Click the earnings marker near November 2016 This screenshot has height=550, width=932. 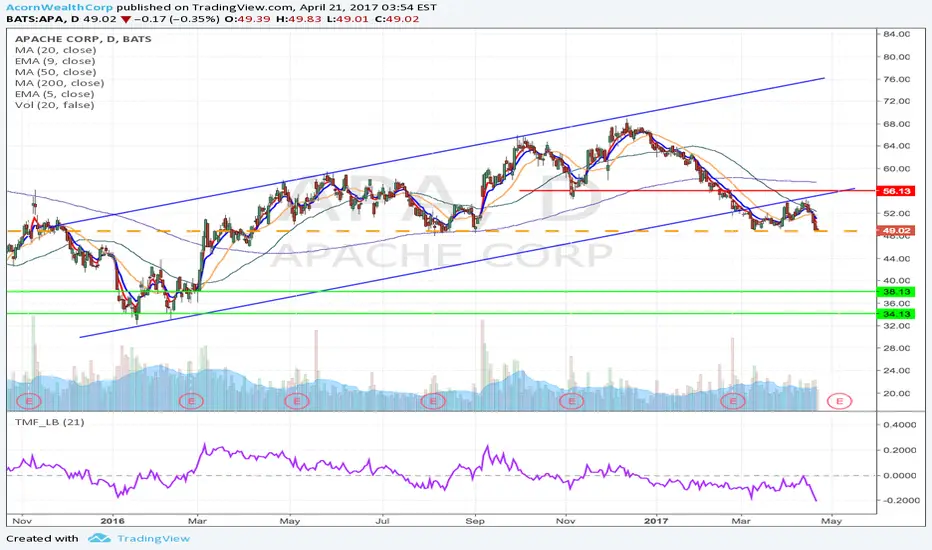[572, 401]
